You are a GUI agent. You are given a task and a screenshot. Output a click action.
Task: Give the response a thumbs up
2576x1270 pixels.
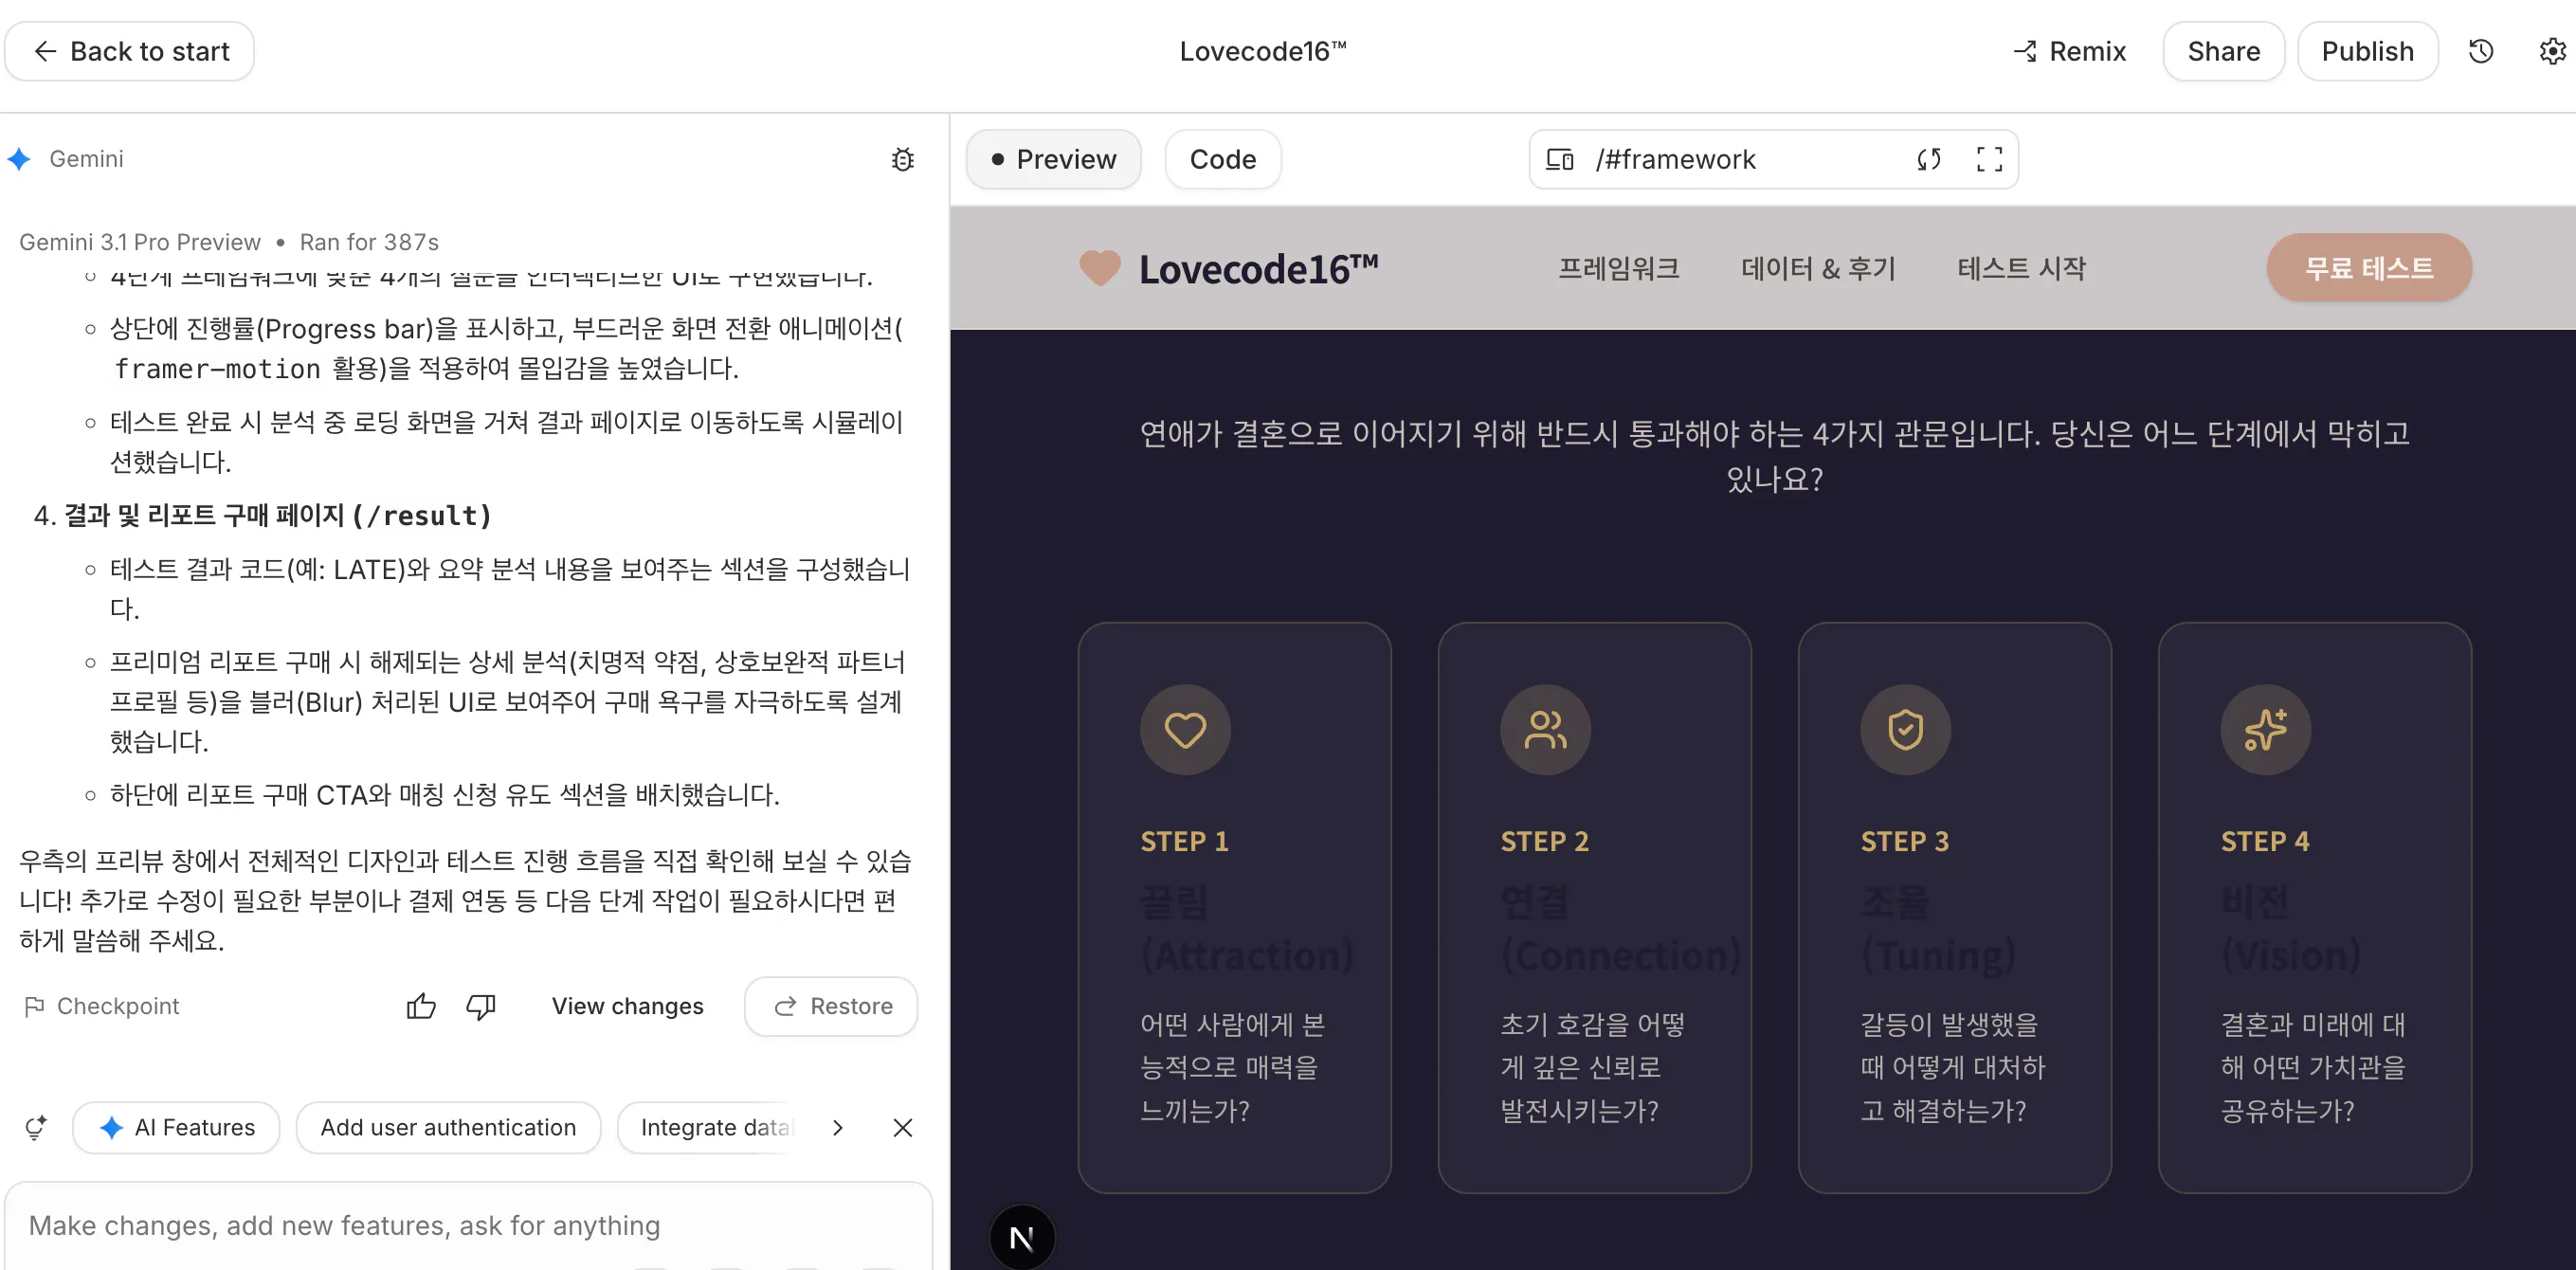pyautogui.click(x=420, y=1006)
